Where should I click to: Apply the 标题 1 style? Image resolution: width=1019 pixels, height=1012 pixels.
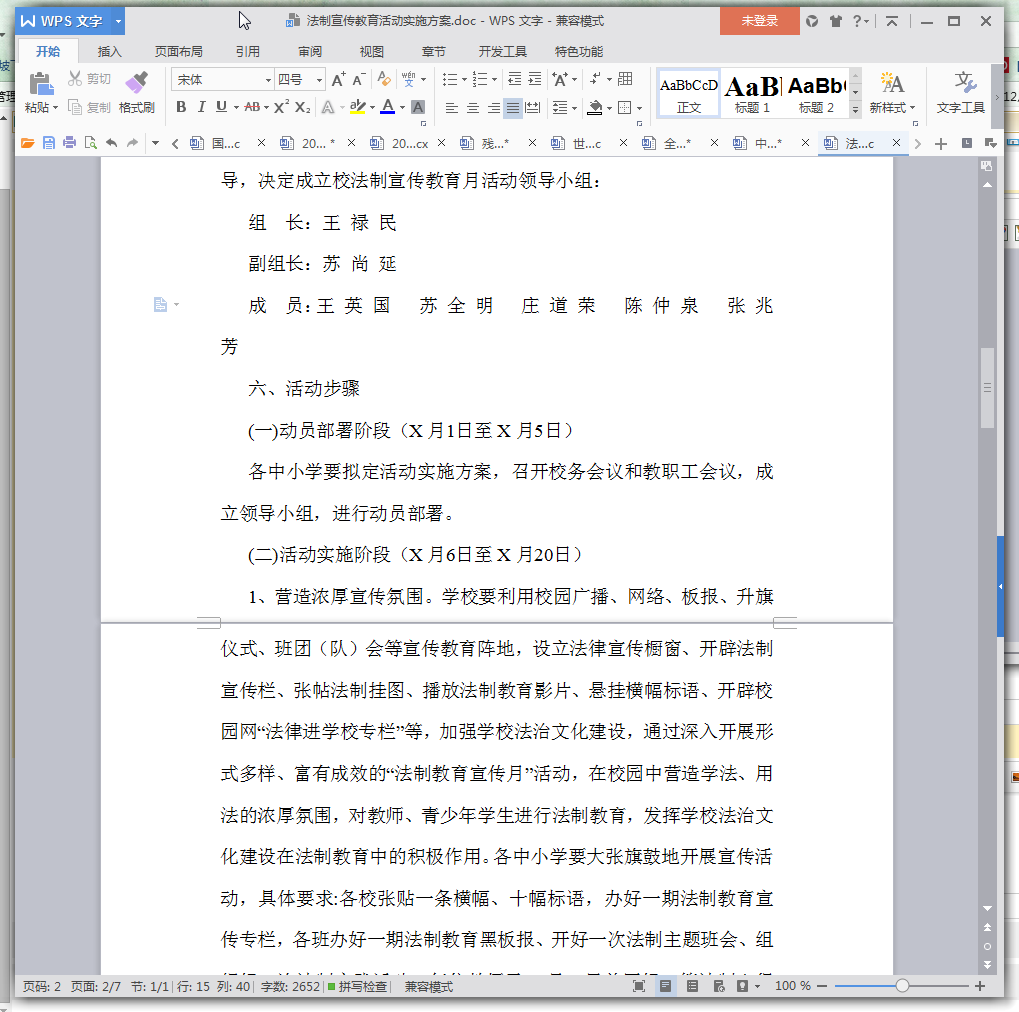752,94
